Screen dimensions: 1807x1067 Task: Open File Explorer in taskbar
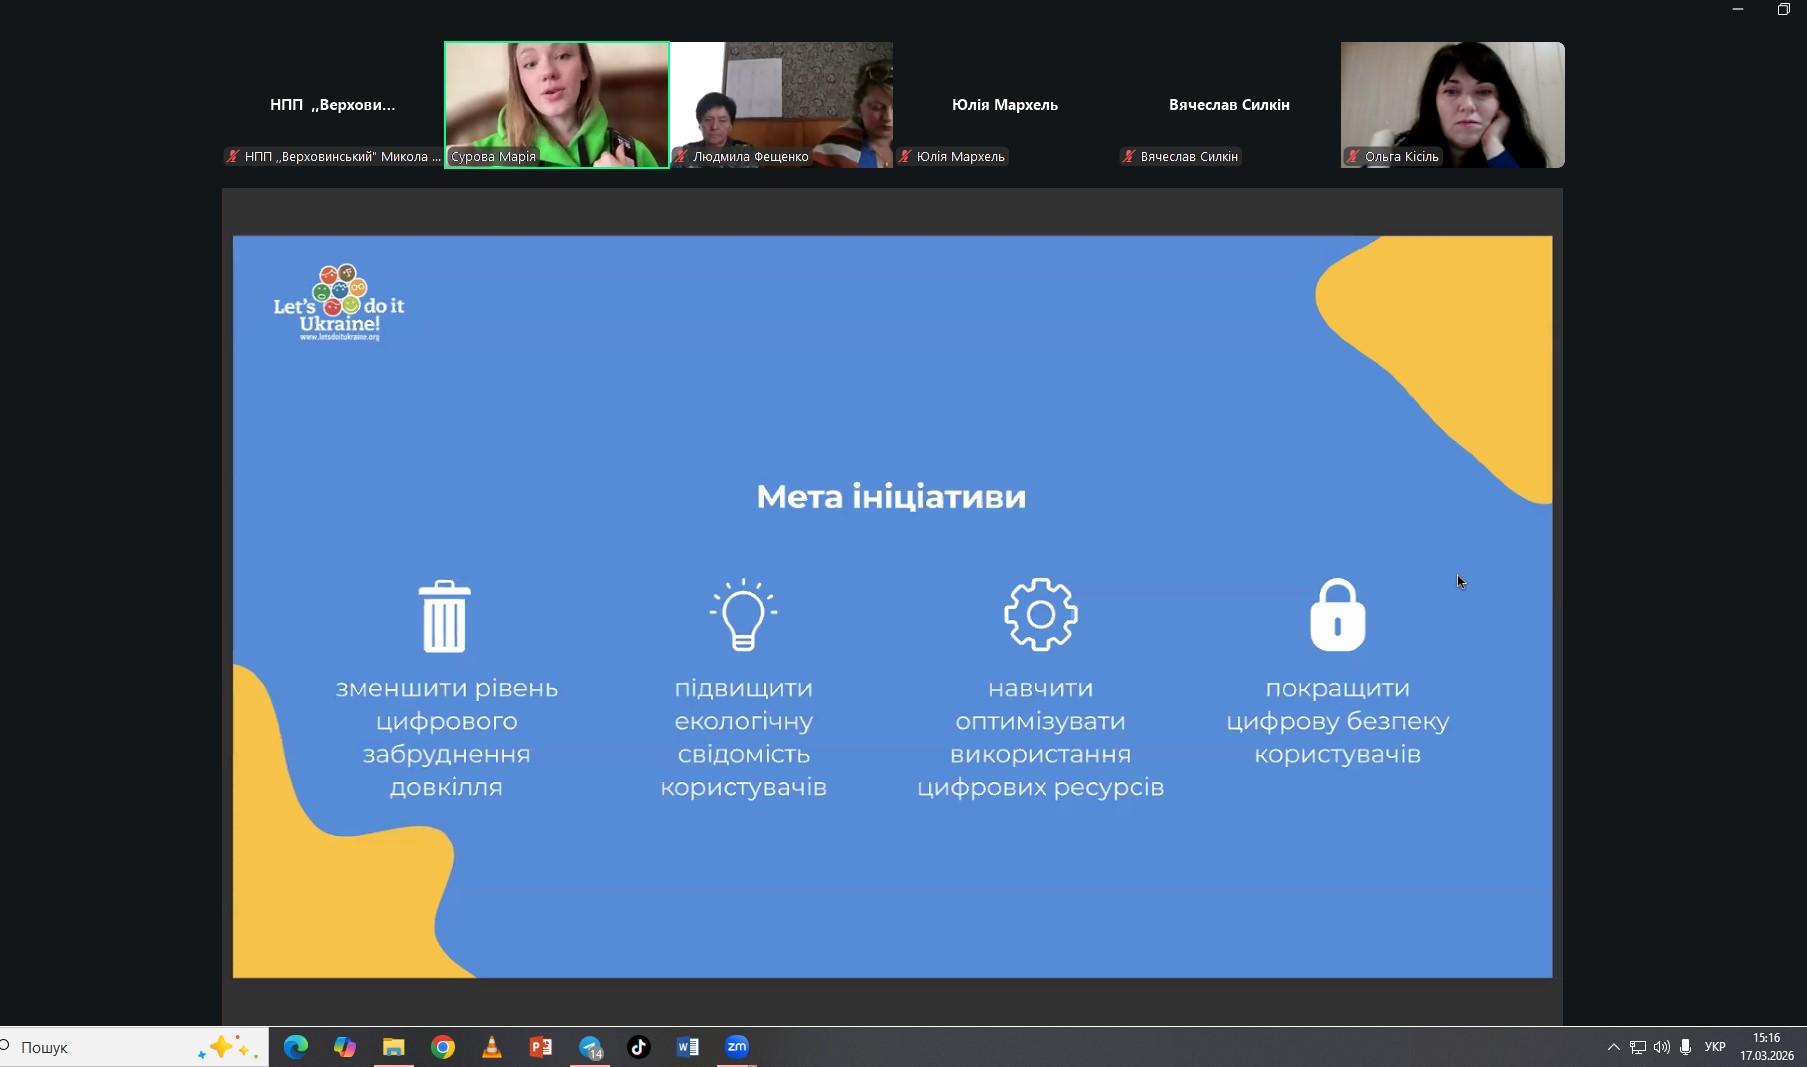pos(394,1047)
